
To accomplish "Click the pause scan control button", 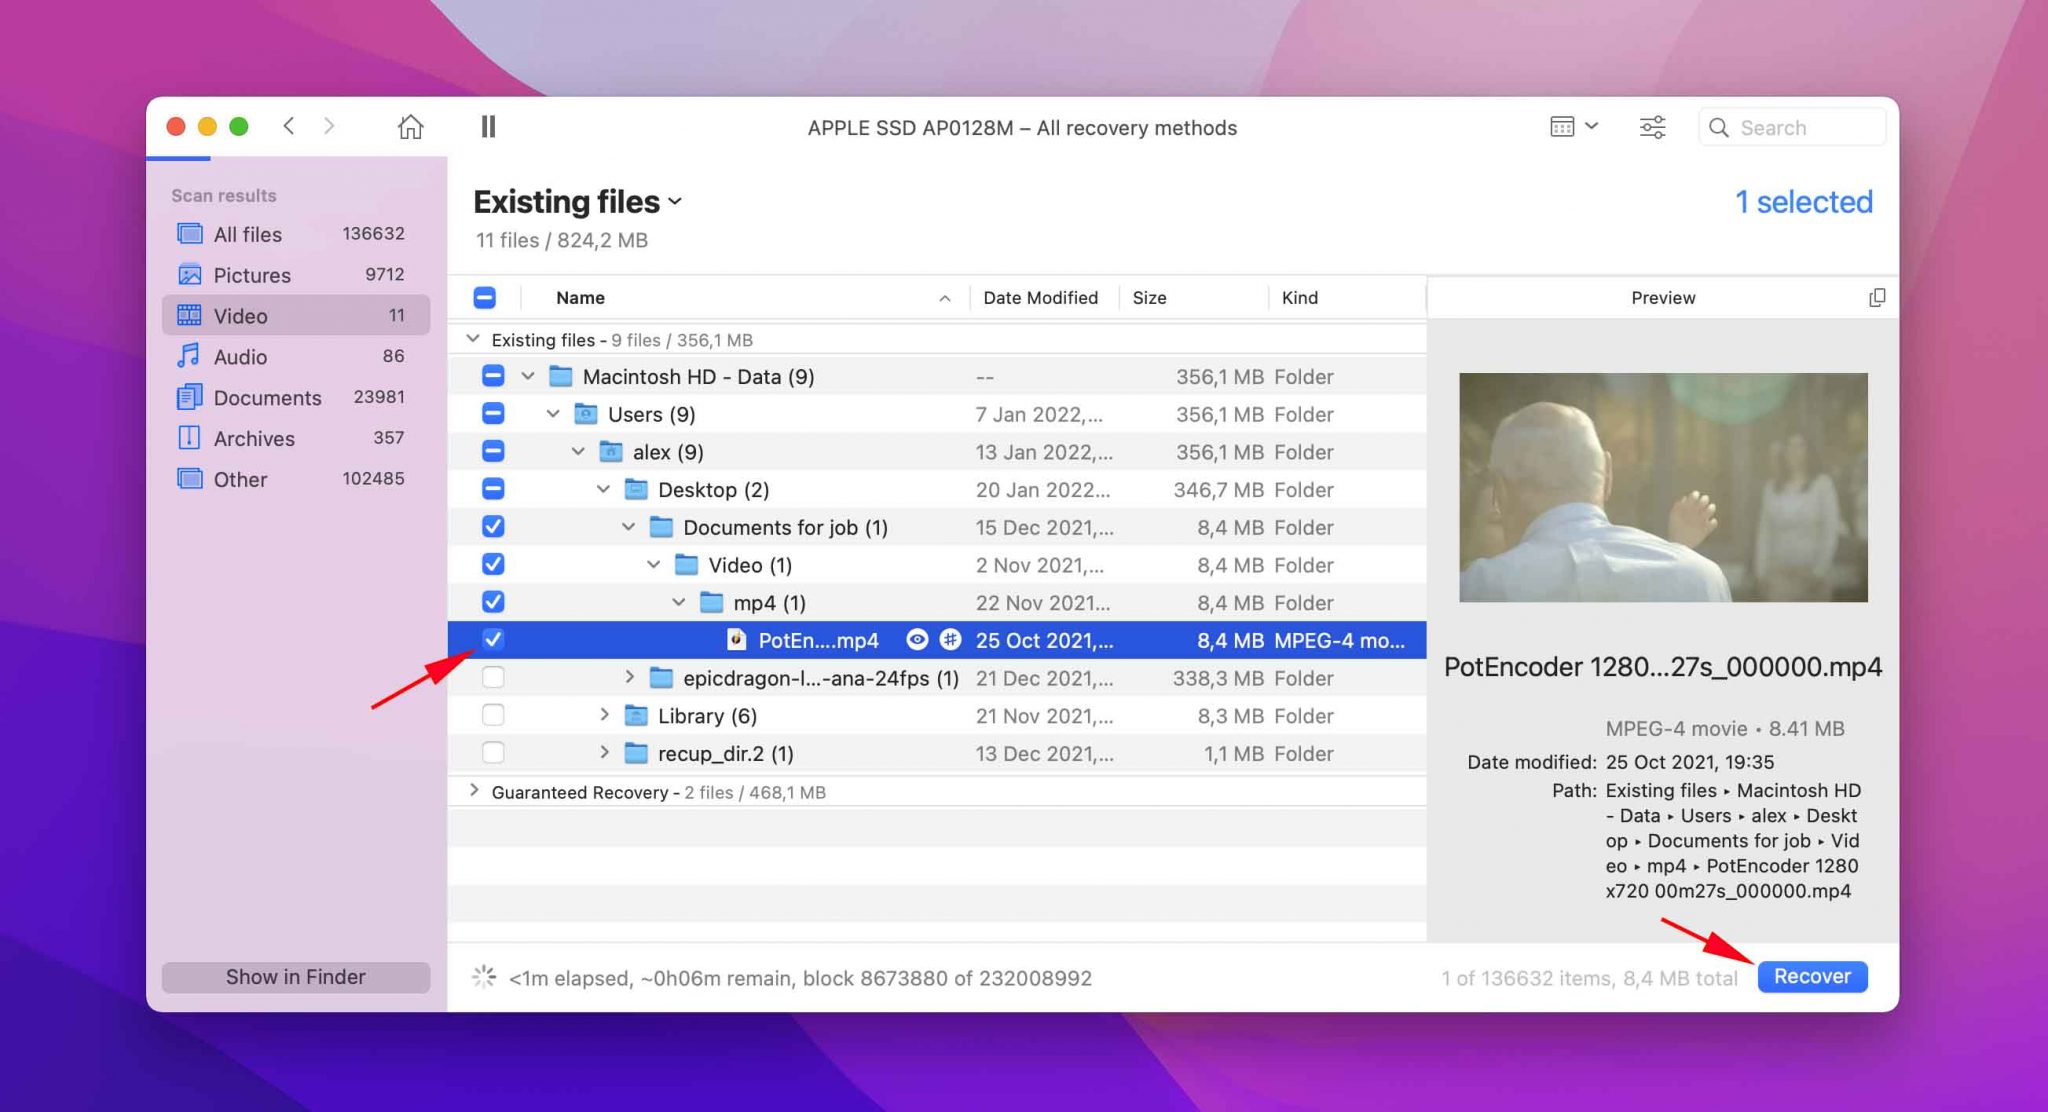I will coord(489,126).
